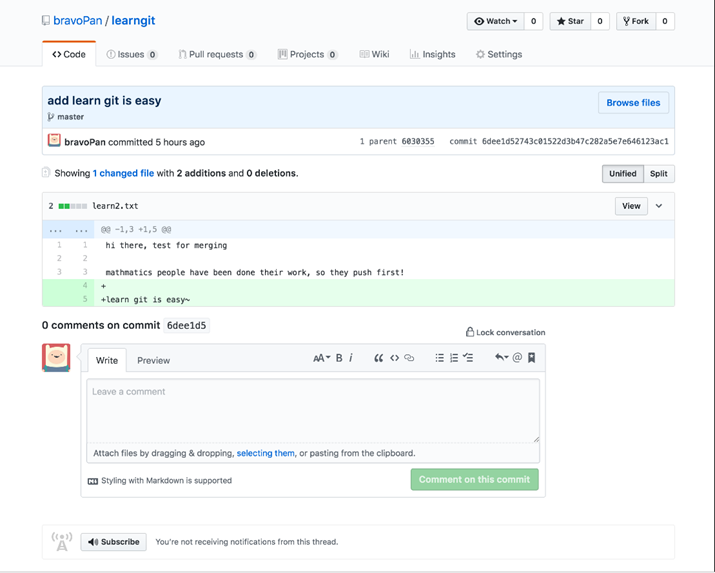Click the Markdown icon below editor

coord(93,481)
